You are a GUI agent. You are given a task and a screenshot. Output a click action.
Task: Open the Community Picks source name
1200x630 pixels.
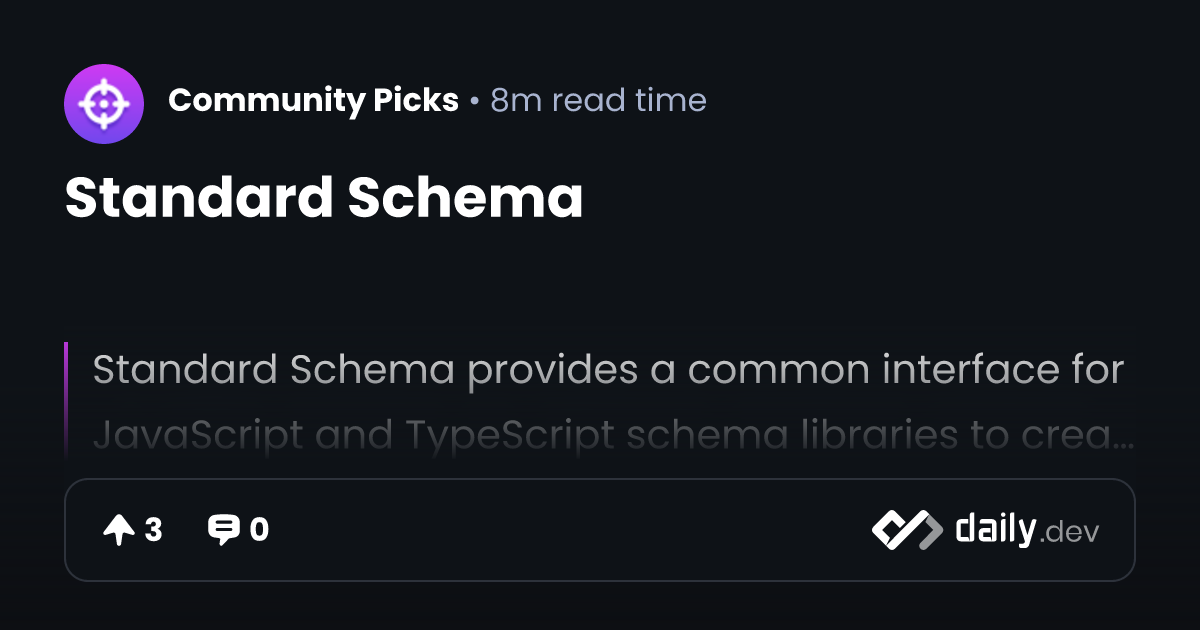pyautogui.click(x=313, y=100)
